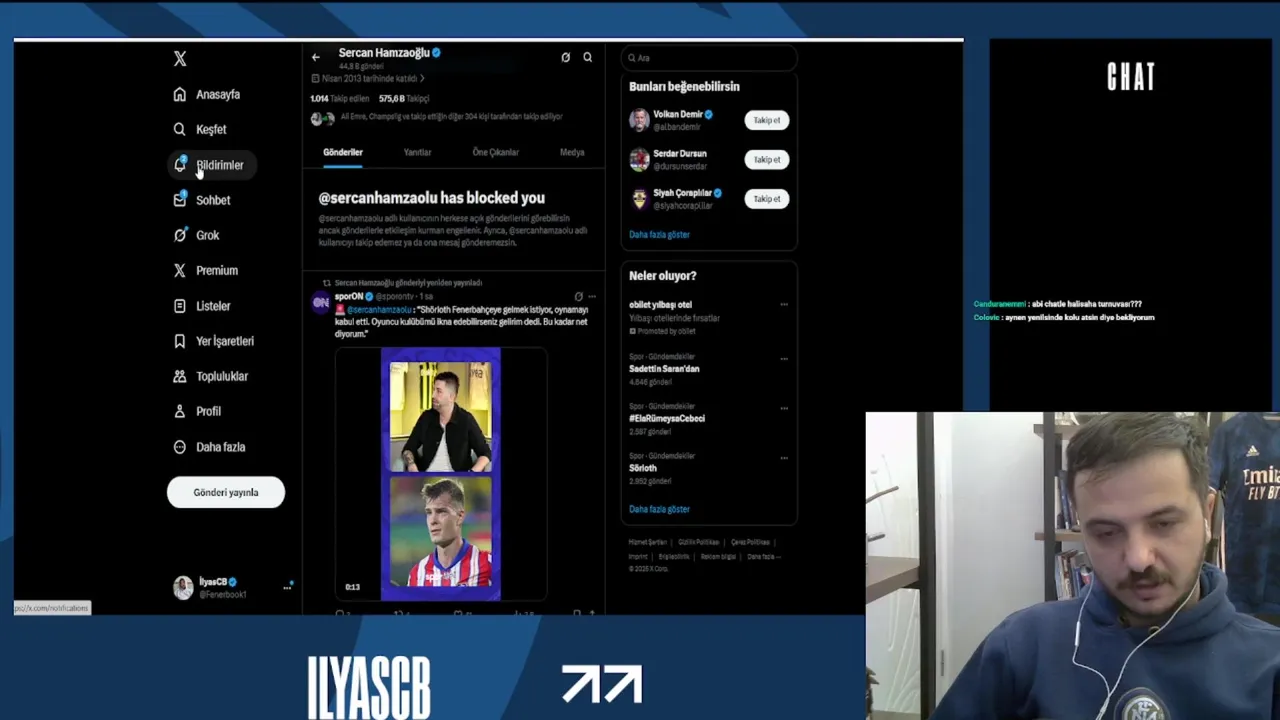Open Volkan Demir avatar
The height and width of the screenshot is (720, 1280).
pyautogui.click(x=639, y=120)
